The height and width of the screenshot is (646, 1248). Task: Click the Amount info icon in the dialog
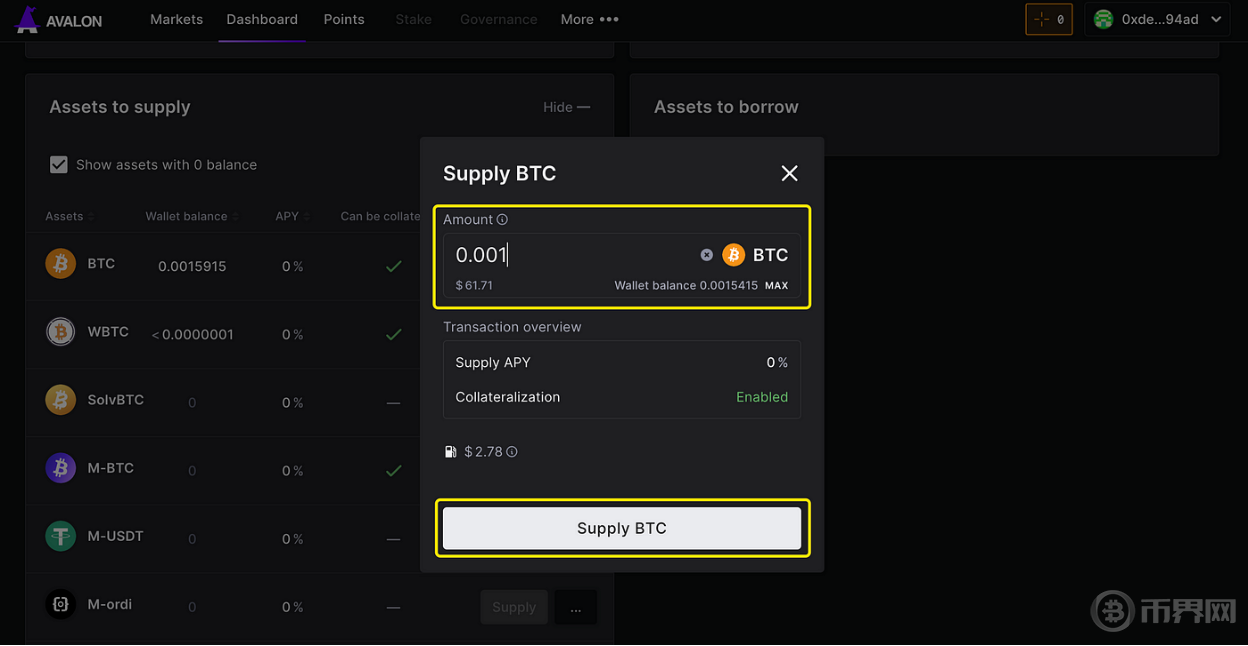coord(503,219)
